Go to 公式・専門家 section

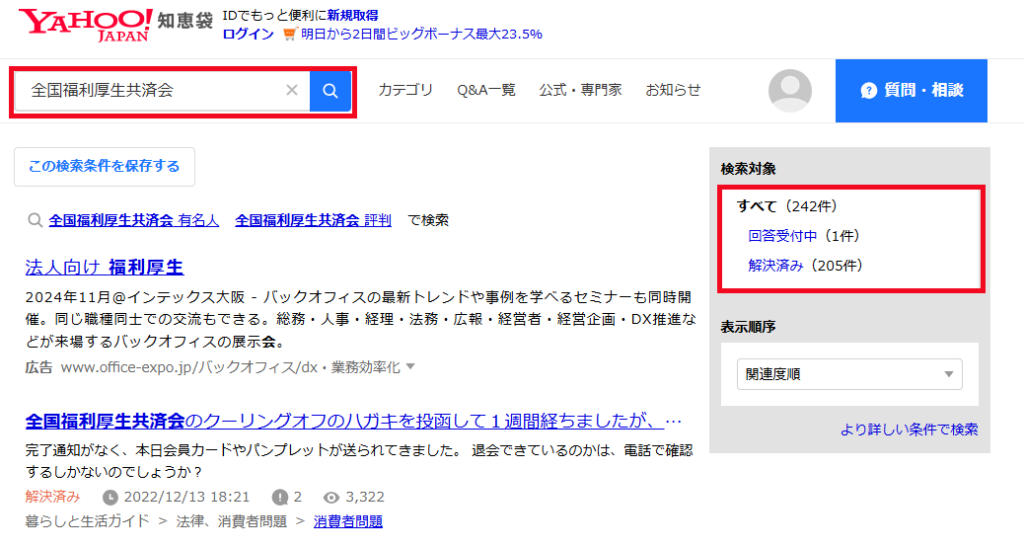click(x=580, y=90)
